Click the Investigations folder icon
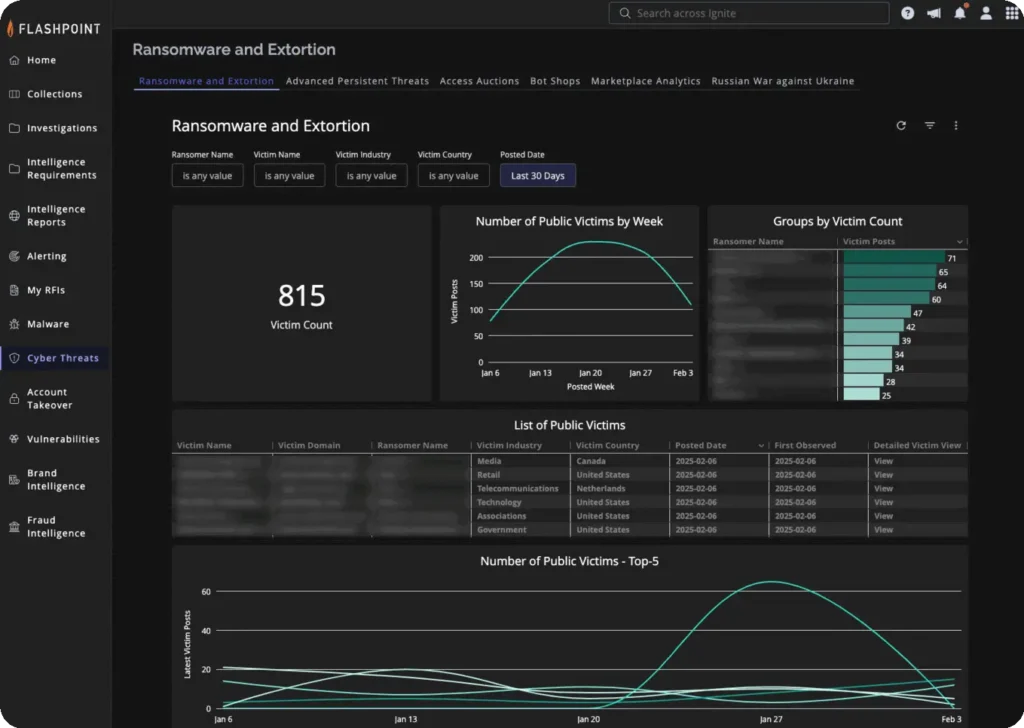 click(x=14, y=128)
